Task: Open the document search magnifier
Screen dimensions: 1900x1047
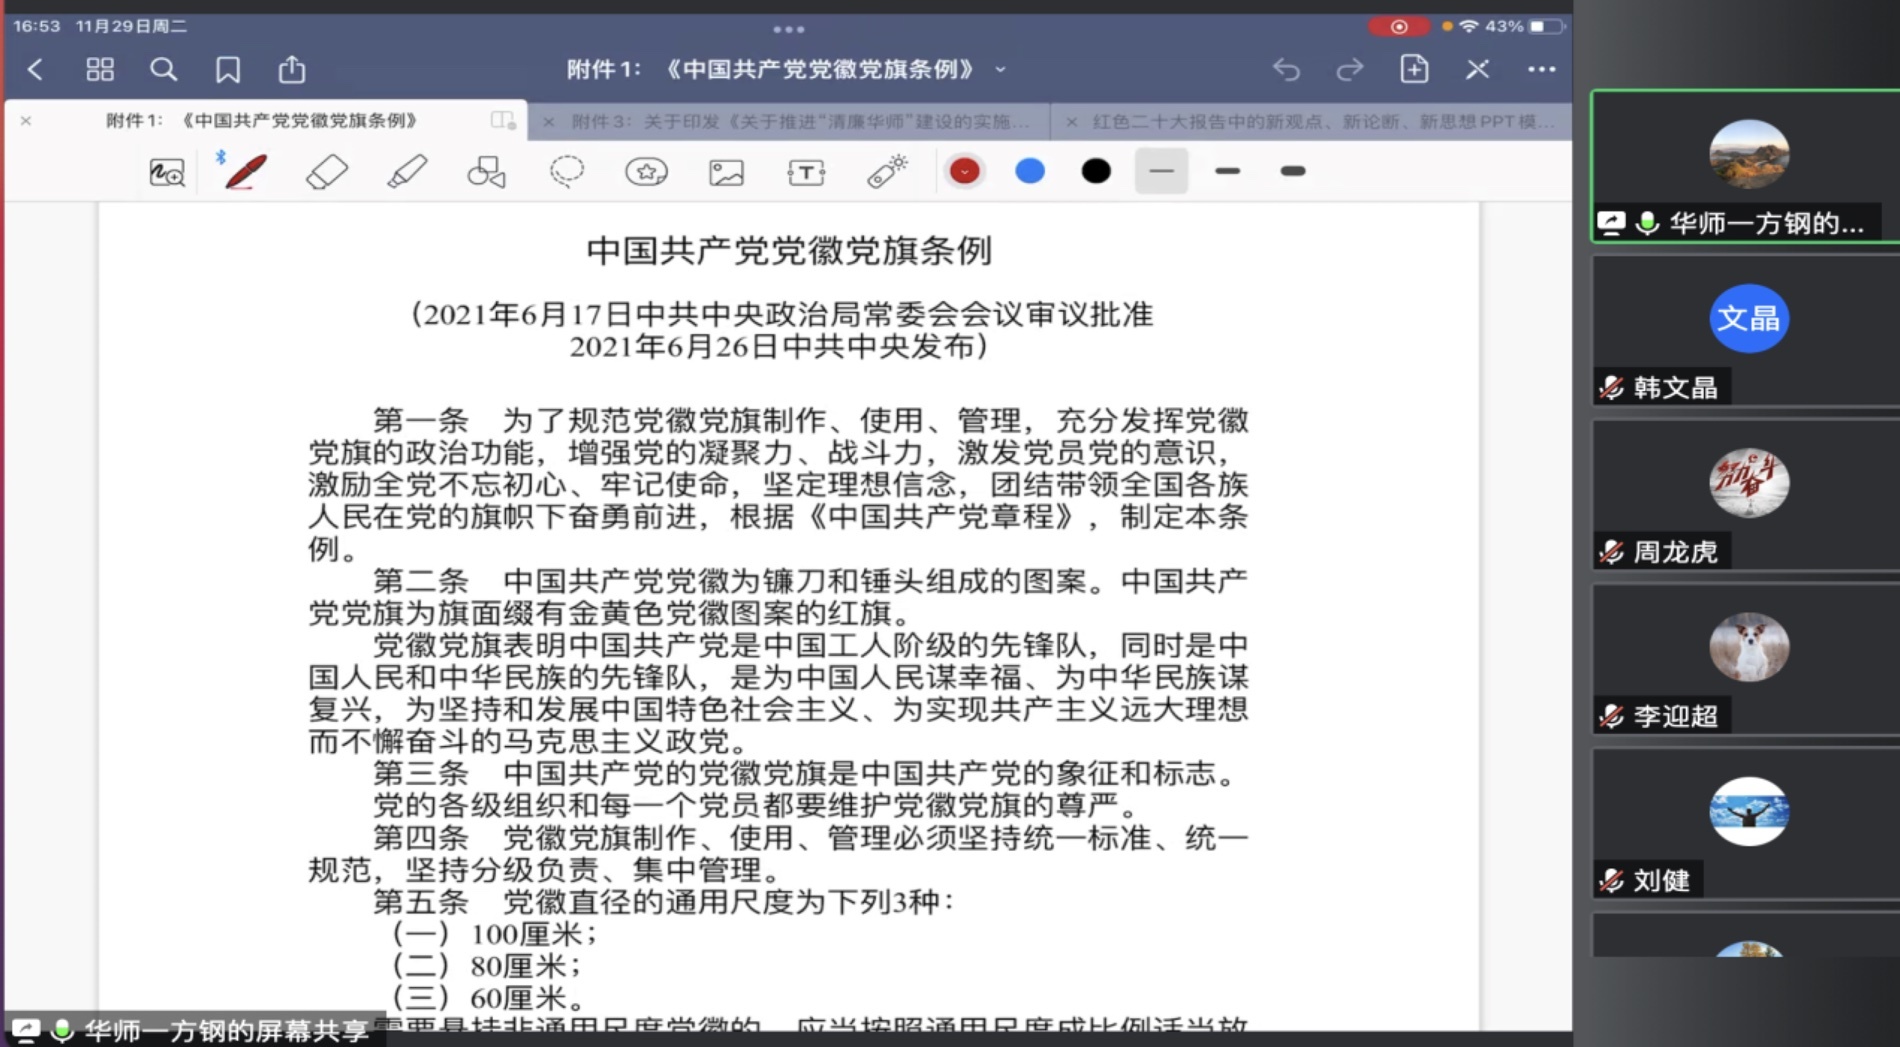Action: click(164, 69)
